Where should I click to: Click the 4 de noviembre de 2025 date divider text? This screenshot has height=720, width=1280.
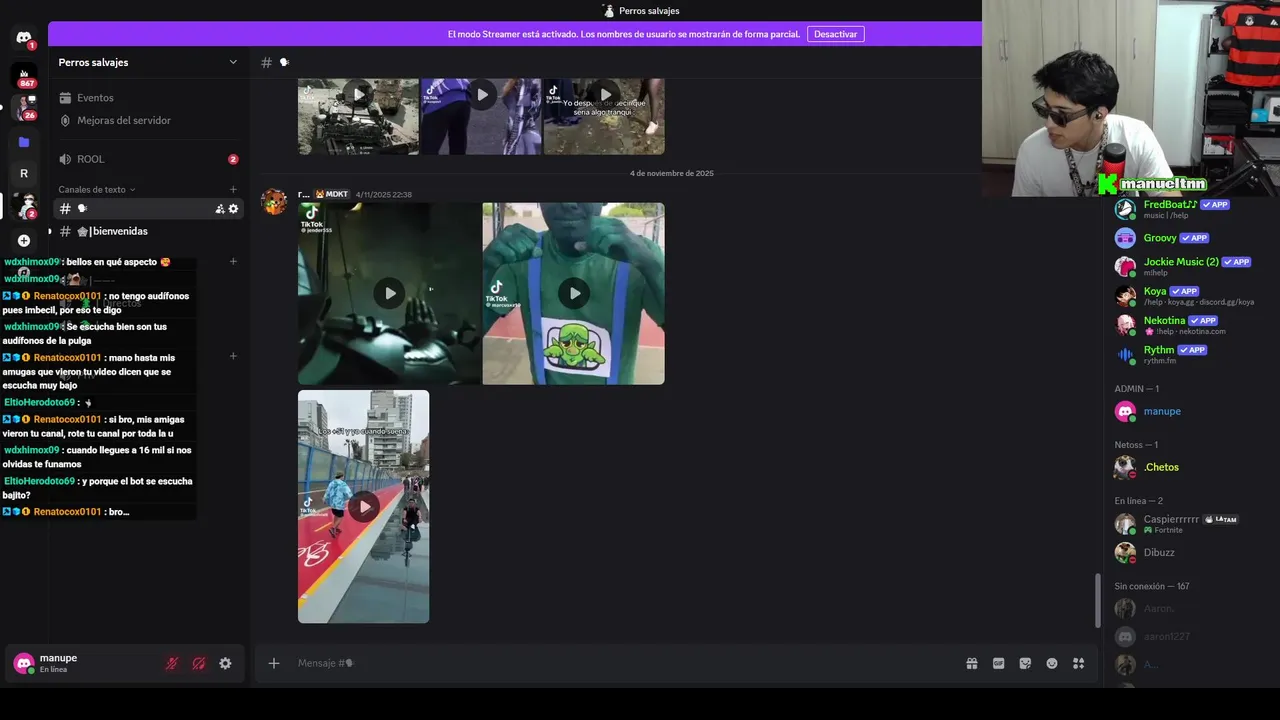click(x=671, y=173)
